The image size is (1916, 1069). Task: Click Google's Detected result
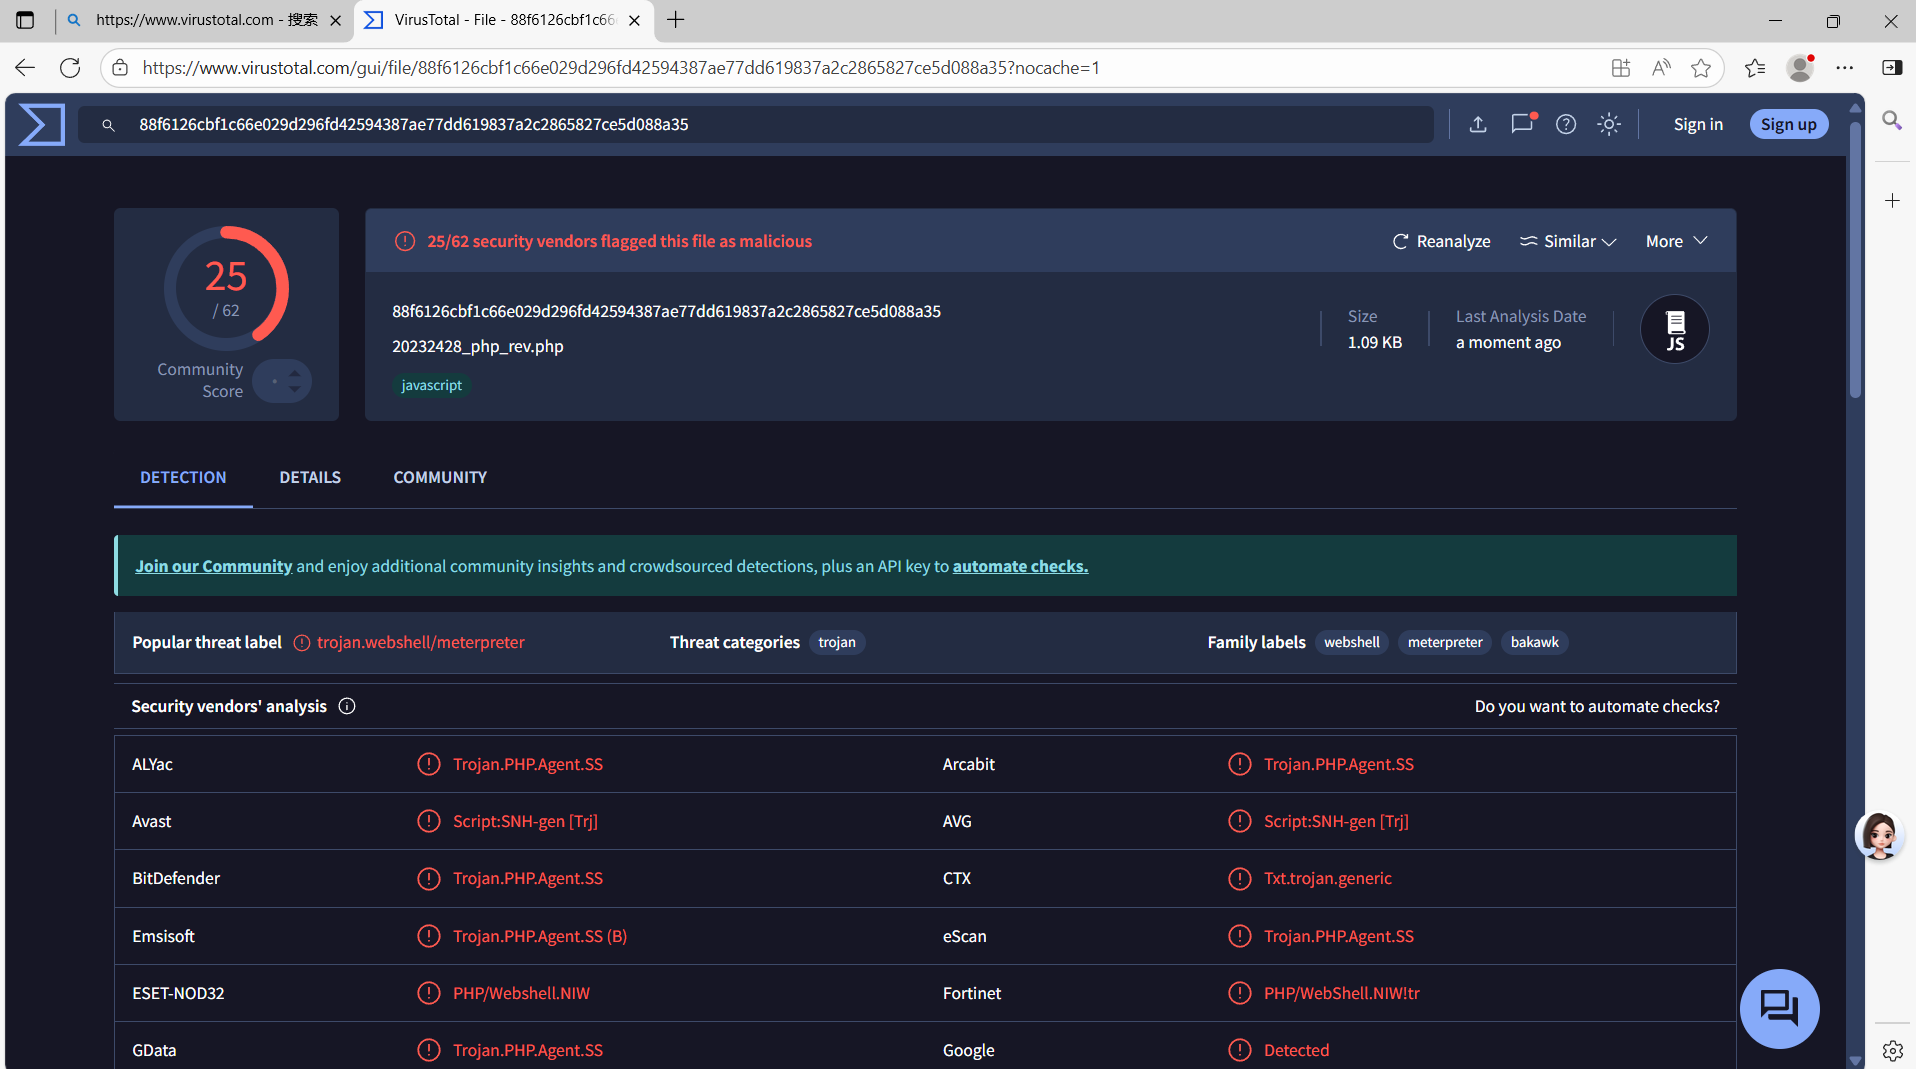pos(1296,1050)
